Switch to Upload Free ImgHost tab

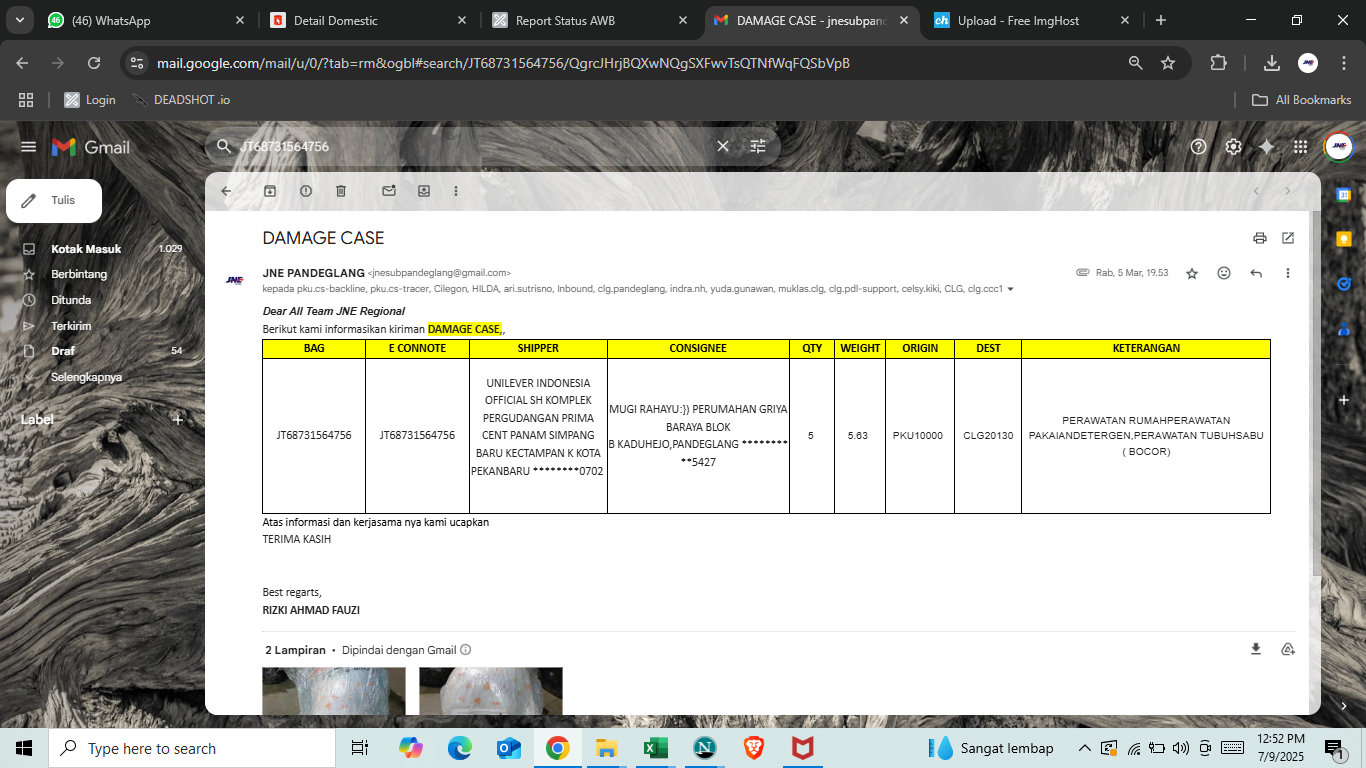tap(1032, 20)
